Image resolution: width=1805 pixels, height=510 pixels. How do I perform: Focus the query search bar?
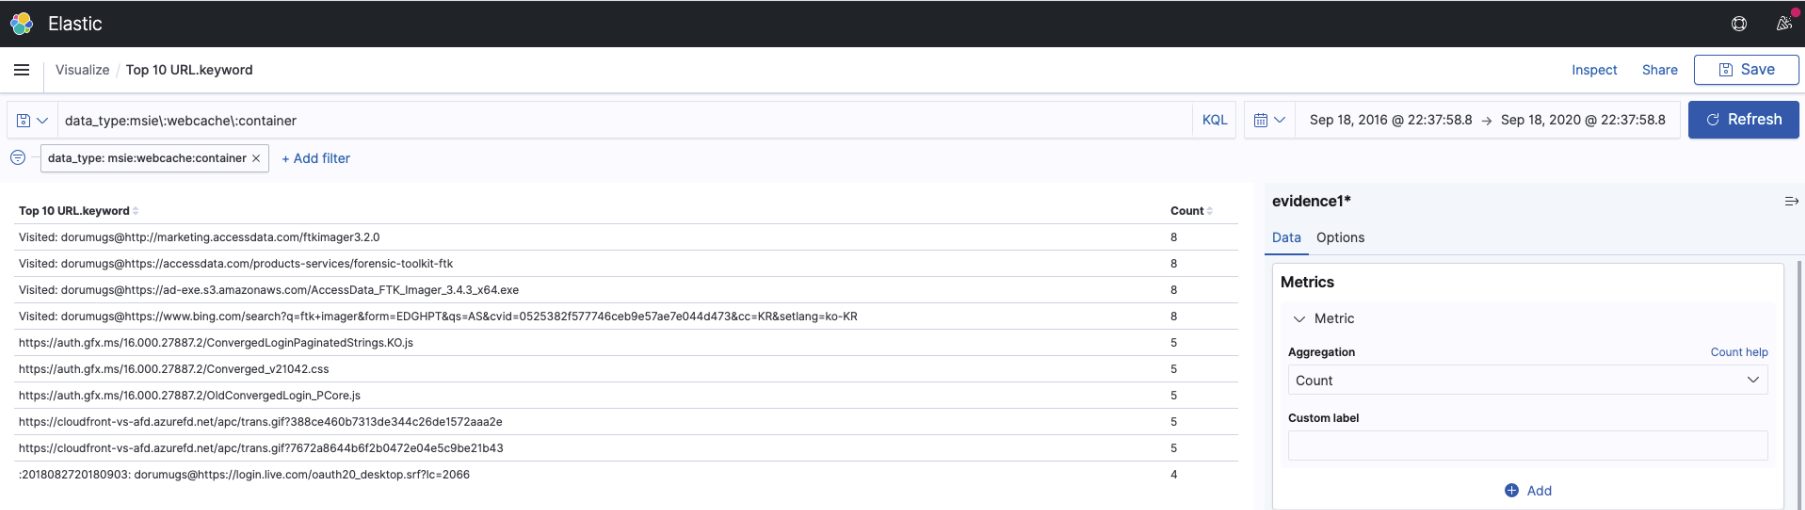click(624, 120)
